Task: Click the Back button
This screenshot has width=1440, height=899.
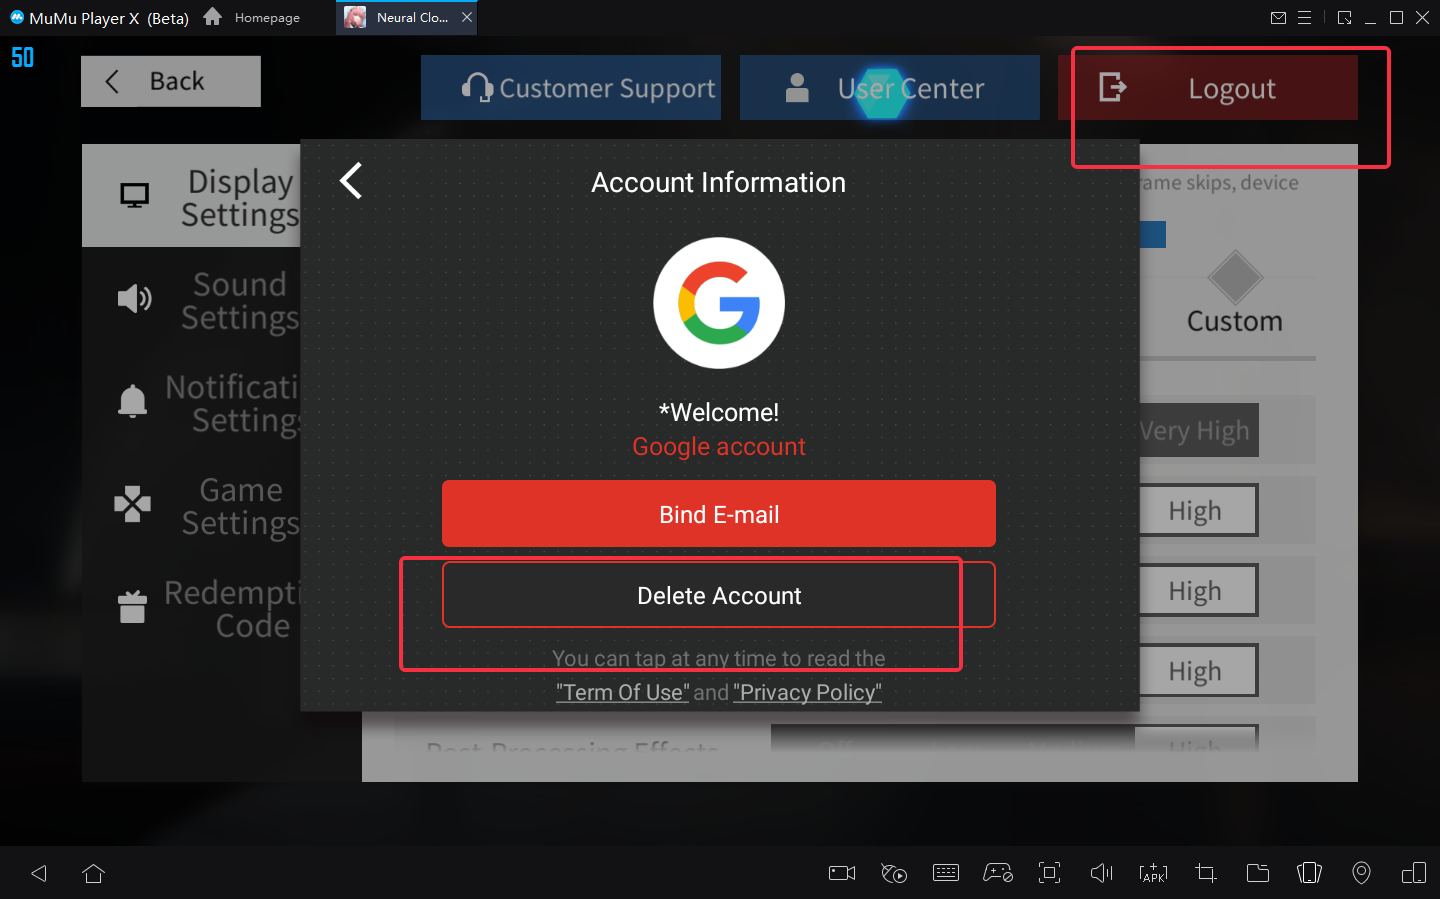Action: tap(171, 81)
